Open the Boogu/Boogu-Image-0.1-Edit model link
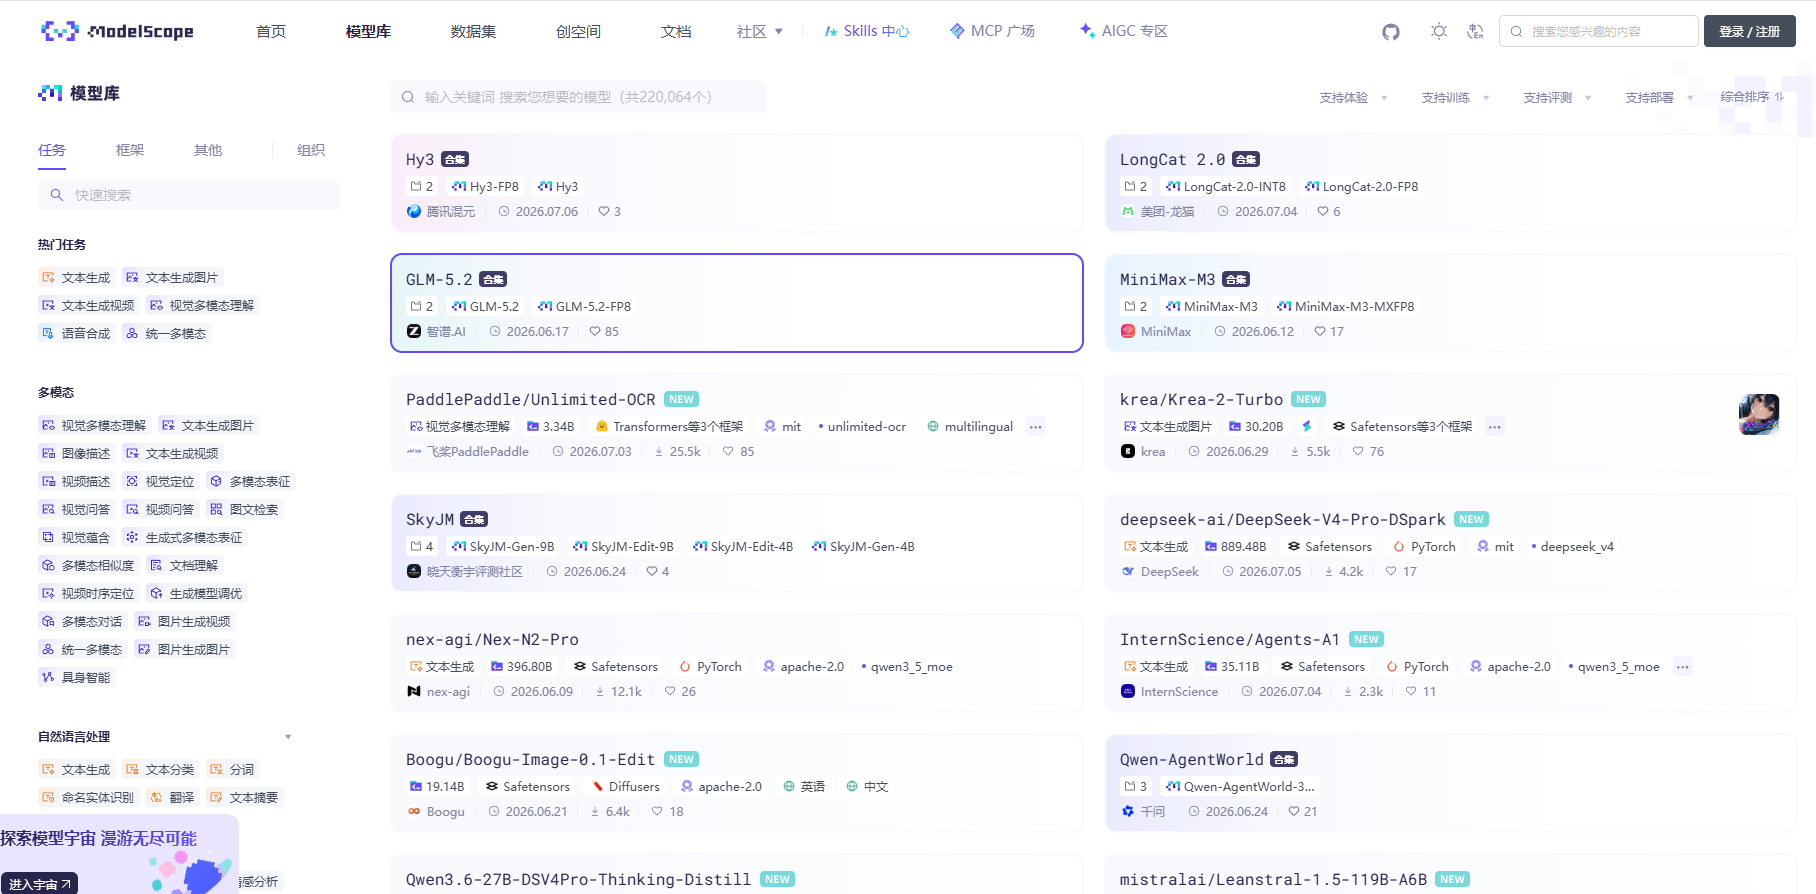The image size is (1816, 894). tap(531, 760)
